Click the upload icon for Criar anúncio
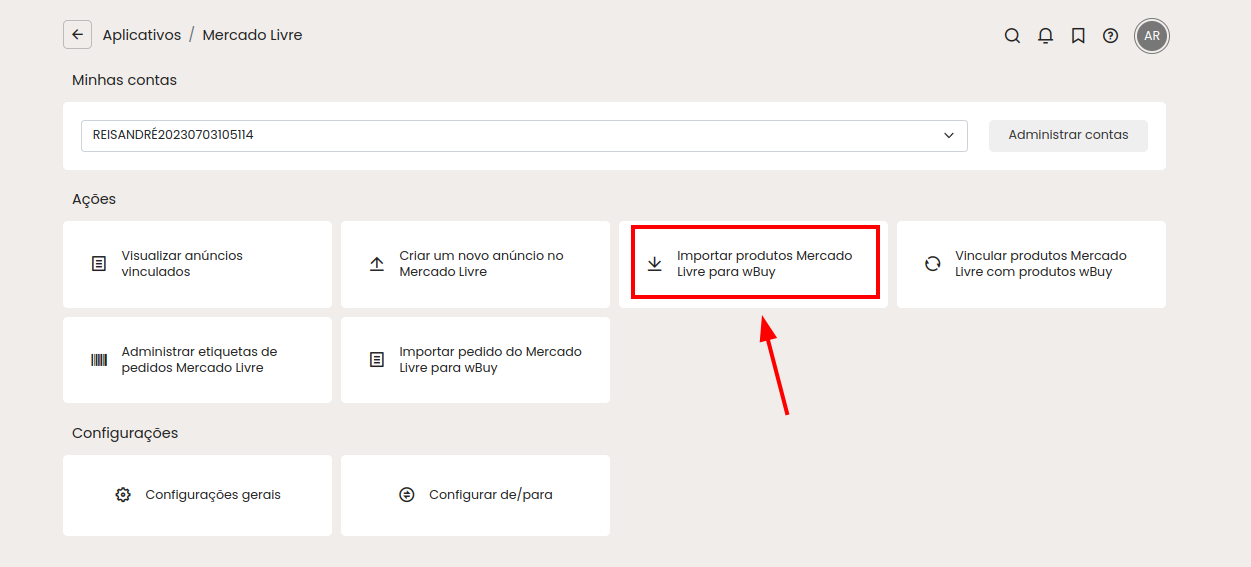The image size is (1251, 567). click(x=377, y=264)
